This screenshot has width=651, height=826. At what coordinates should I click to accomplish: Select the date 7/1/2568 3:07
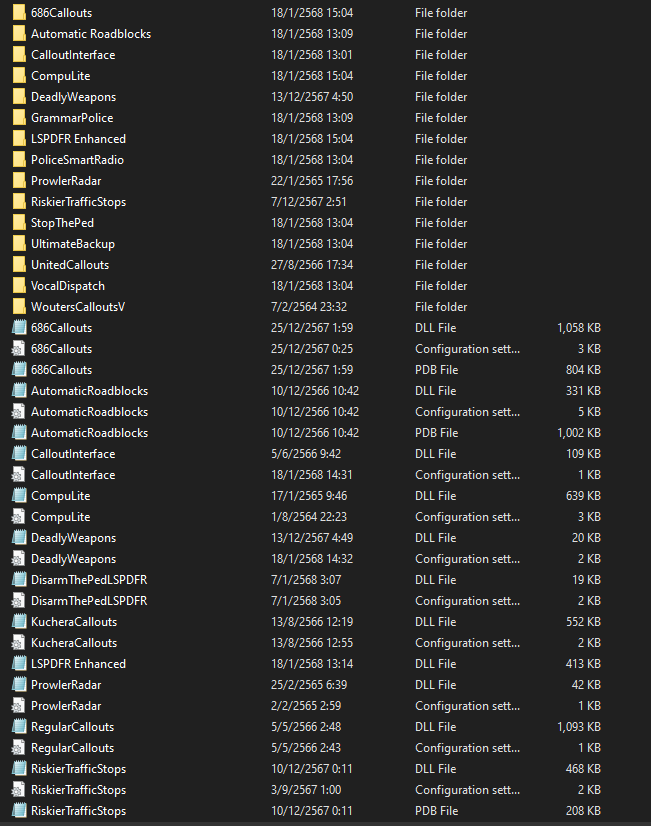coord(306,580)
